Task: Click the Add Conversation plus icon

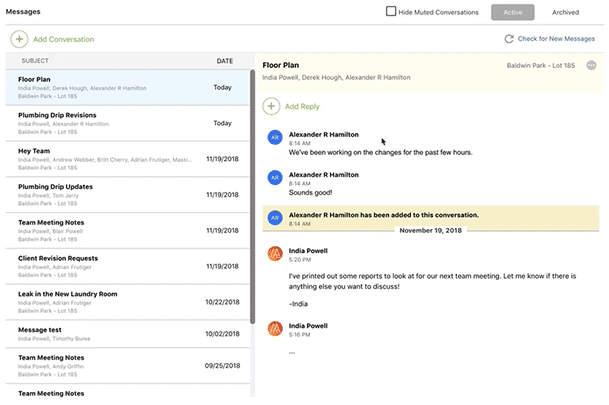Action: tap(19, 39)
